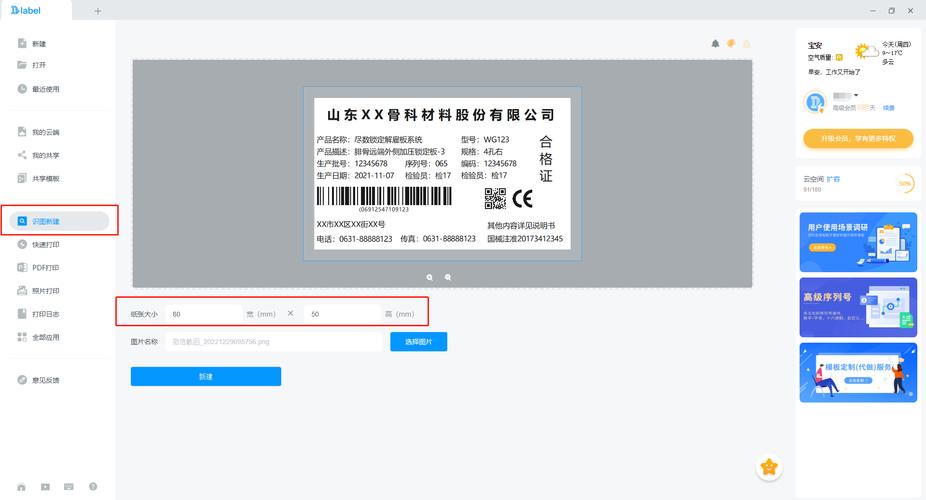Click the blue 新建 create button

(206, 376)
